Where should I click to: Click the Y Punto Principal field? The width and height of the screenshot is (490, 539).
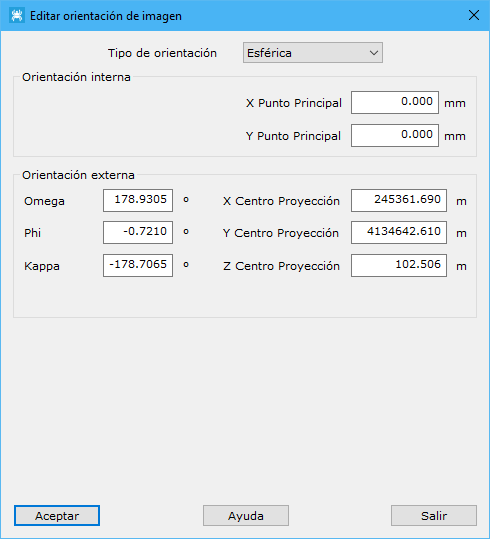click(395, 135)
